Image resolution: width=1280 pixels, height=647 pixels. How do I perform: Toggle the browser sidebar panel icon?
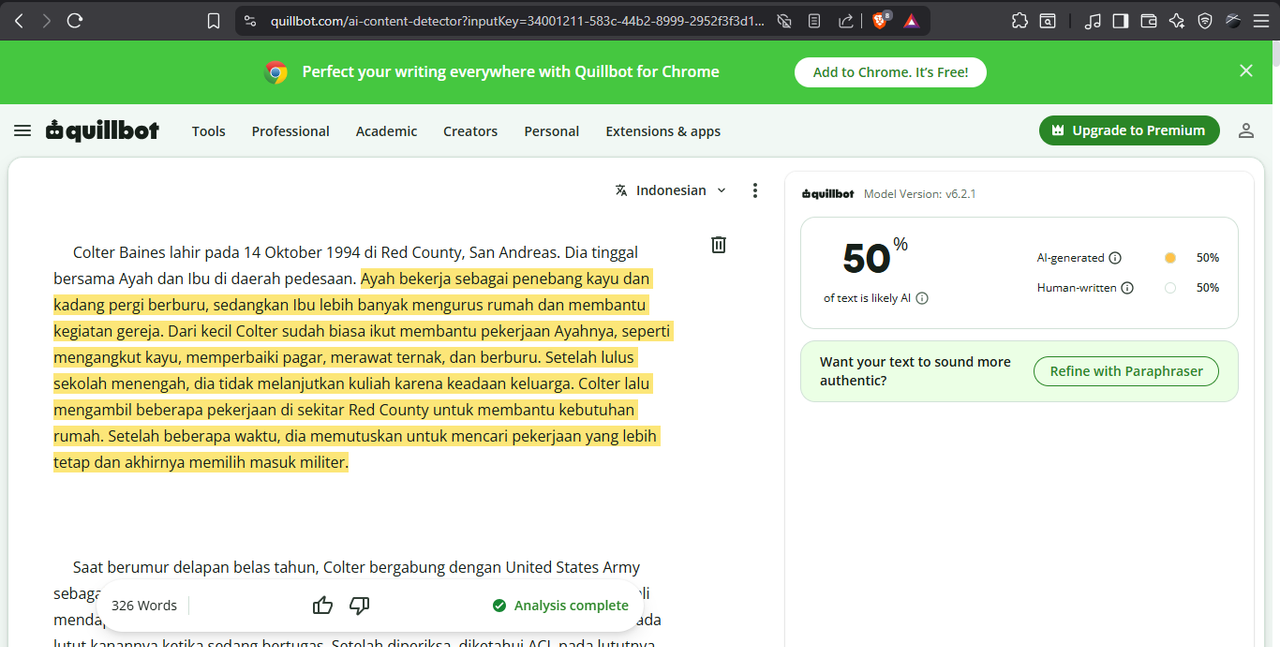(x=1121, y=20)
